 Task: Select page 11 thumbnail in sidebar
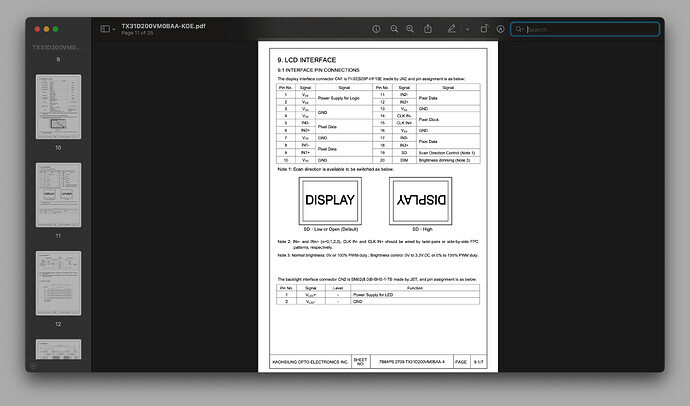[x=58, y=193]
